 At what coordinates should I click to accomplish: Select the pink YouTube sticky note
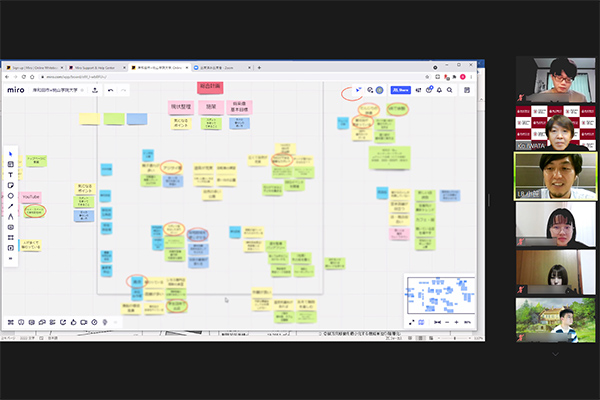tap(31, 197)
